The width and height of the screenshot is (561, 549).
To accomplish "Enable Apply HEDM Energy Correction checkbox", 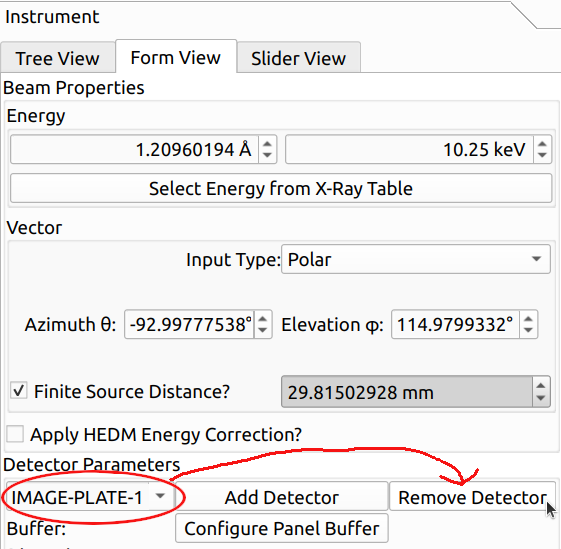I will 15,434.
